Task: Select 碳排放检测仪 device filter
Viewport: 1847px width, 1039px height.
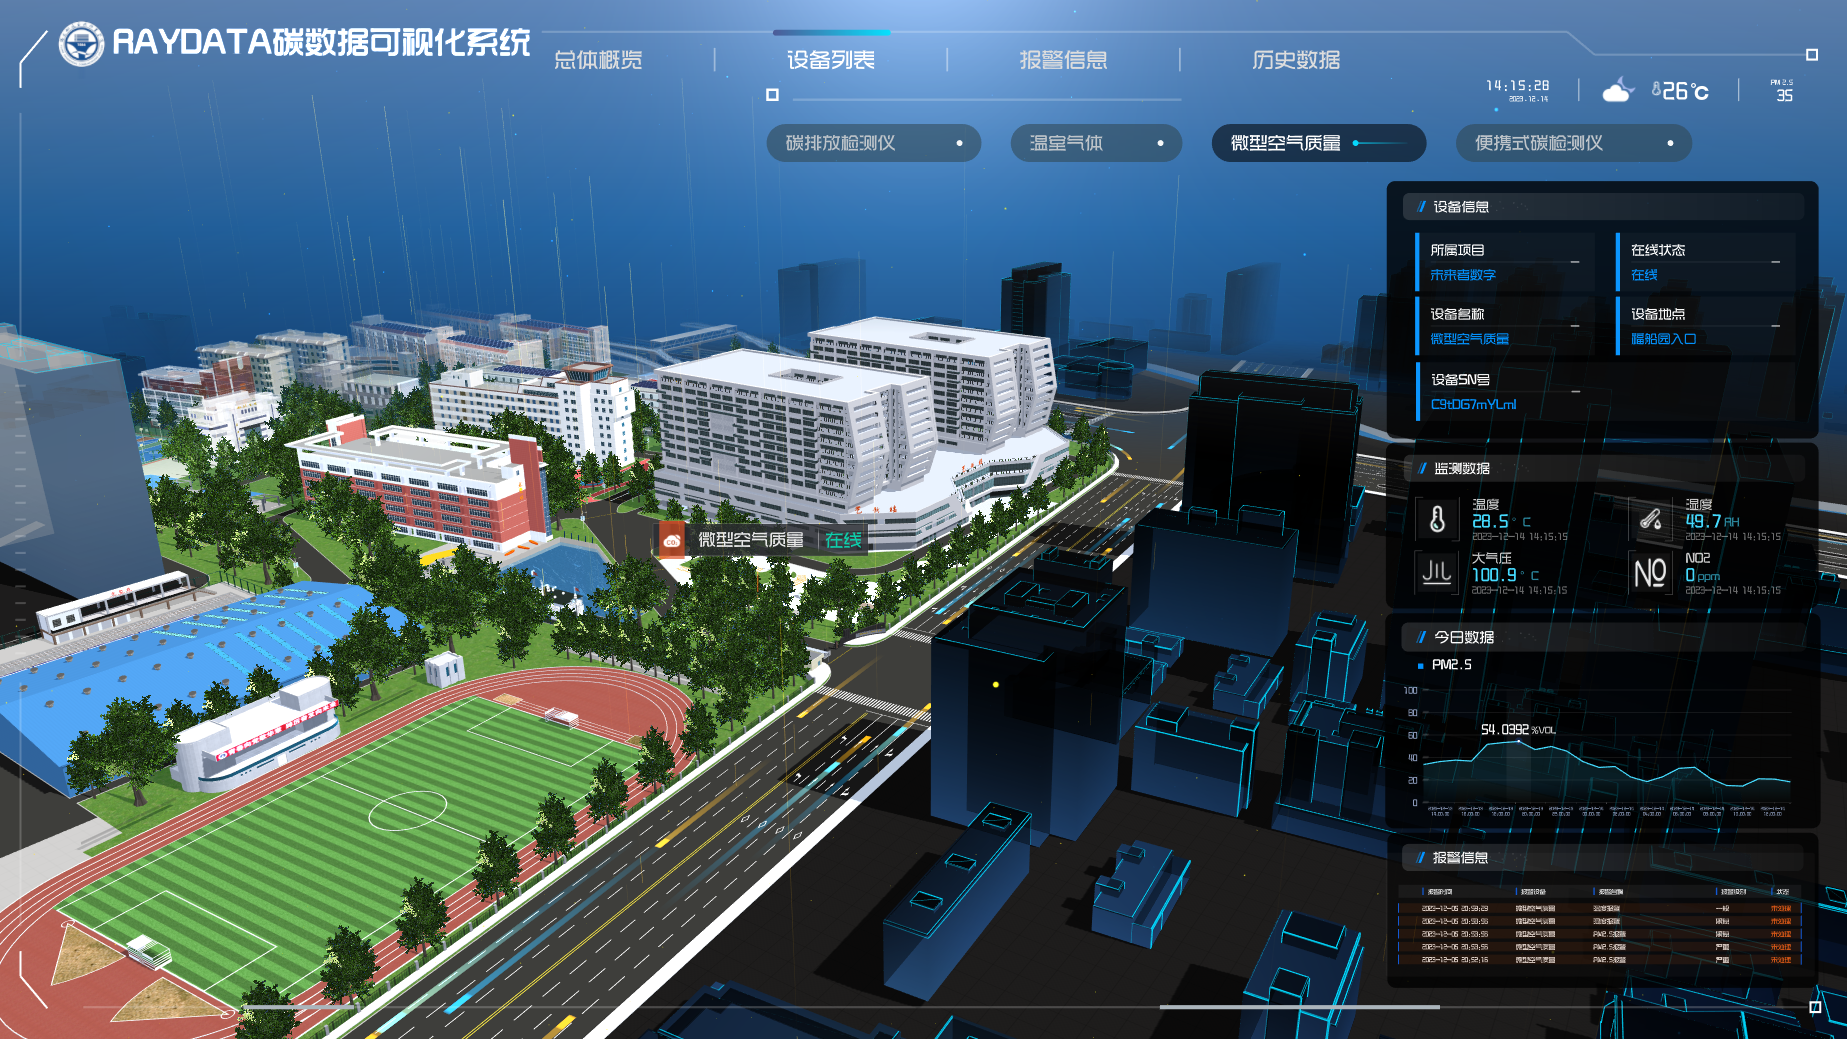Action: [x=873, y=143]
